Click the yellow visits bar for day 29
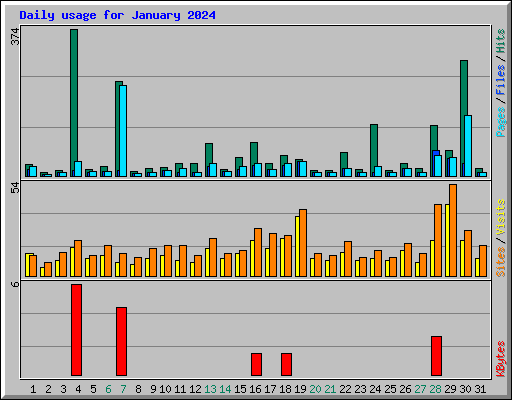 tap(447, 240)
